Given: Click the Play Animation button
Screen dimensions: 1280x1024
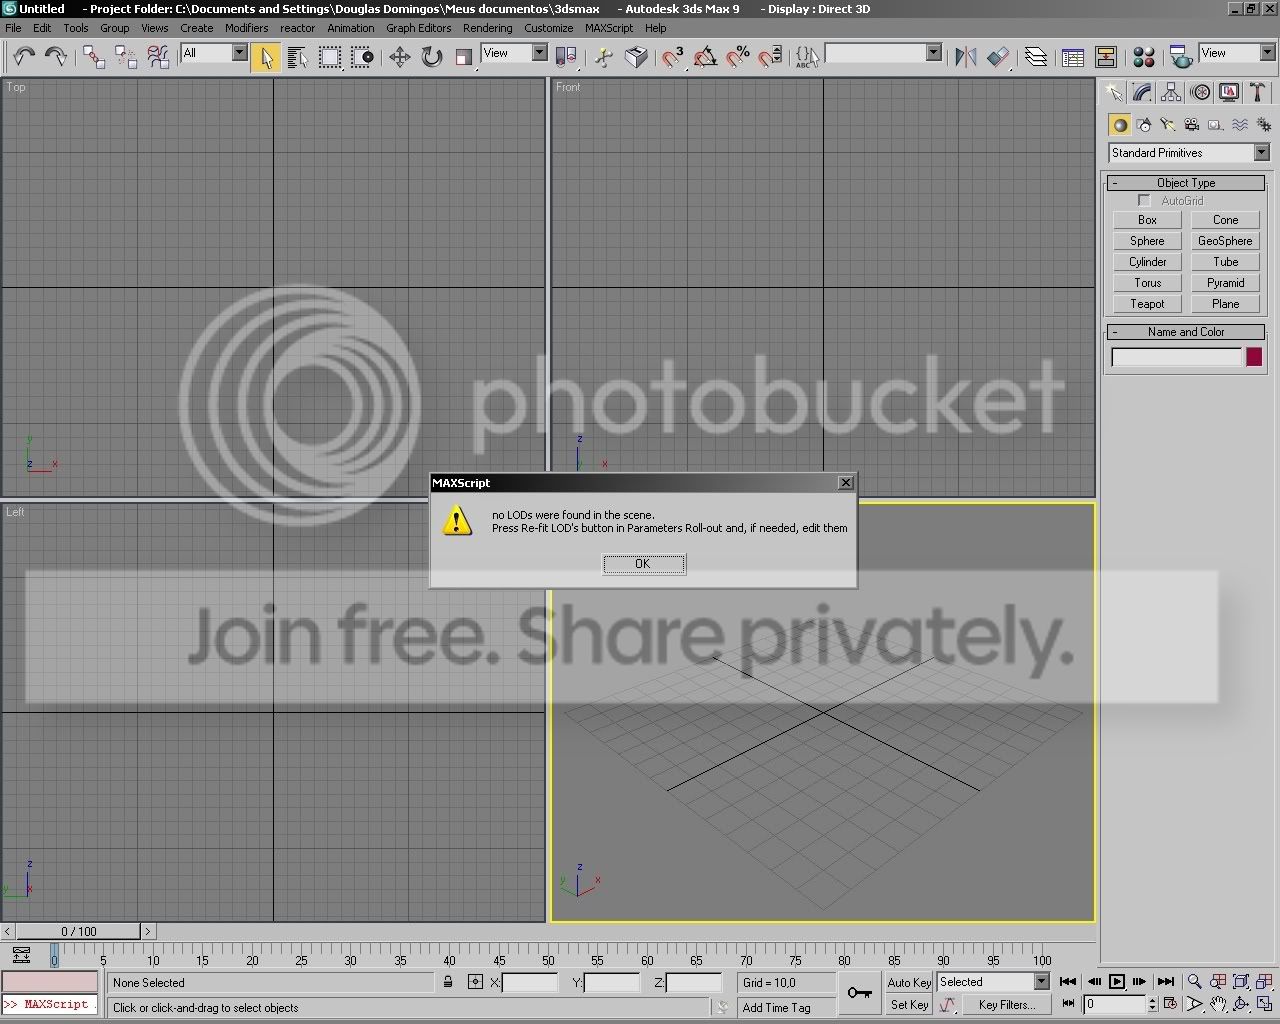Looking at the screenshot, I should coord(1117,982).
